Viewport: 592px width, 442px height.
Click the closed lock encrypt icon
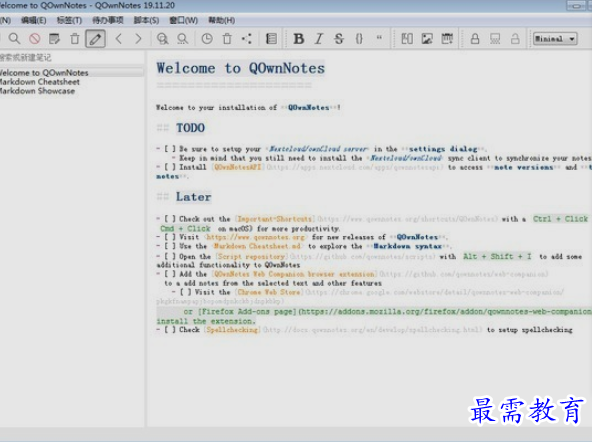point(475,39)
